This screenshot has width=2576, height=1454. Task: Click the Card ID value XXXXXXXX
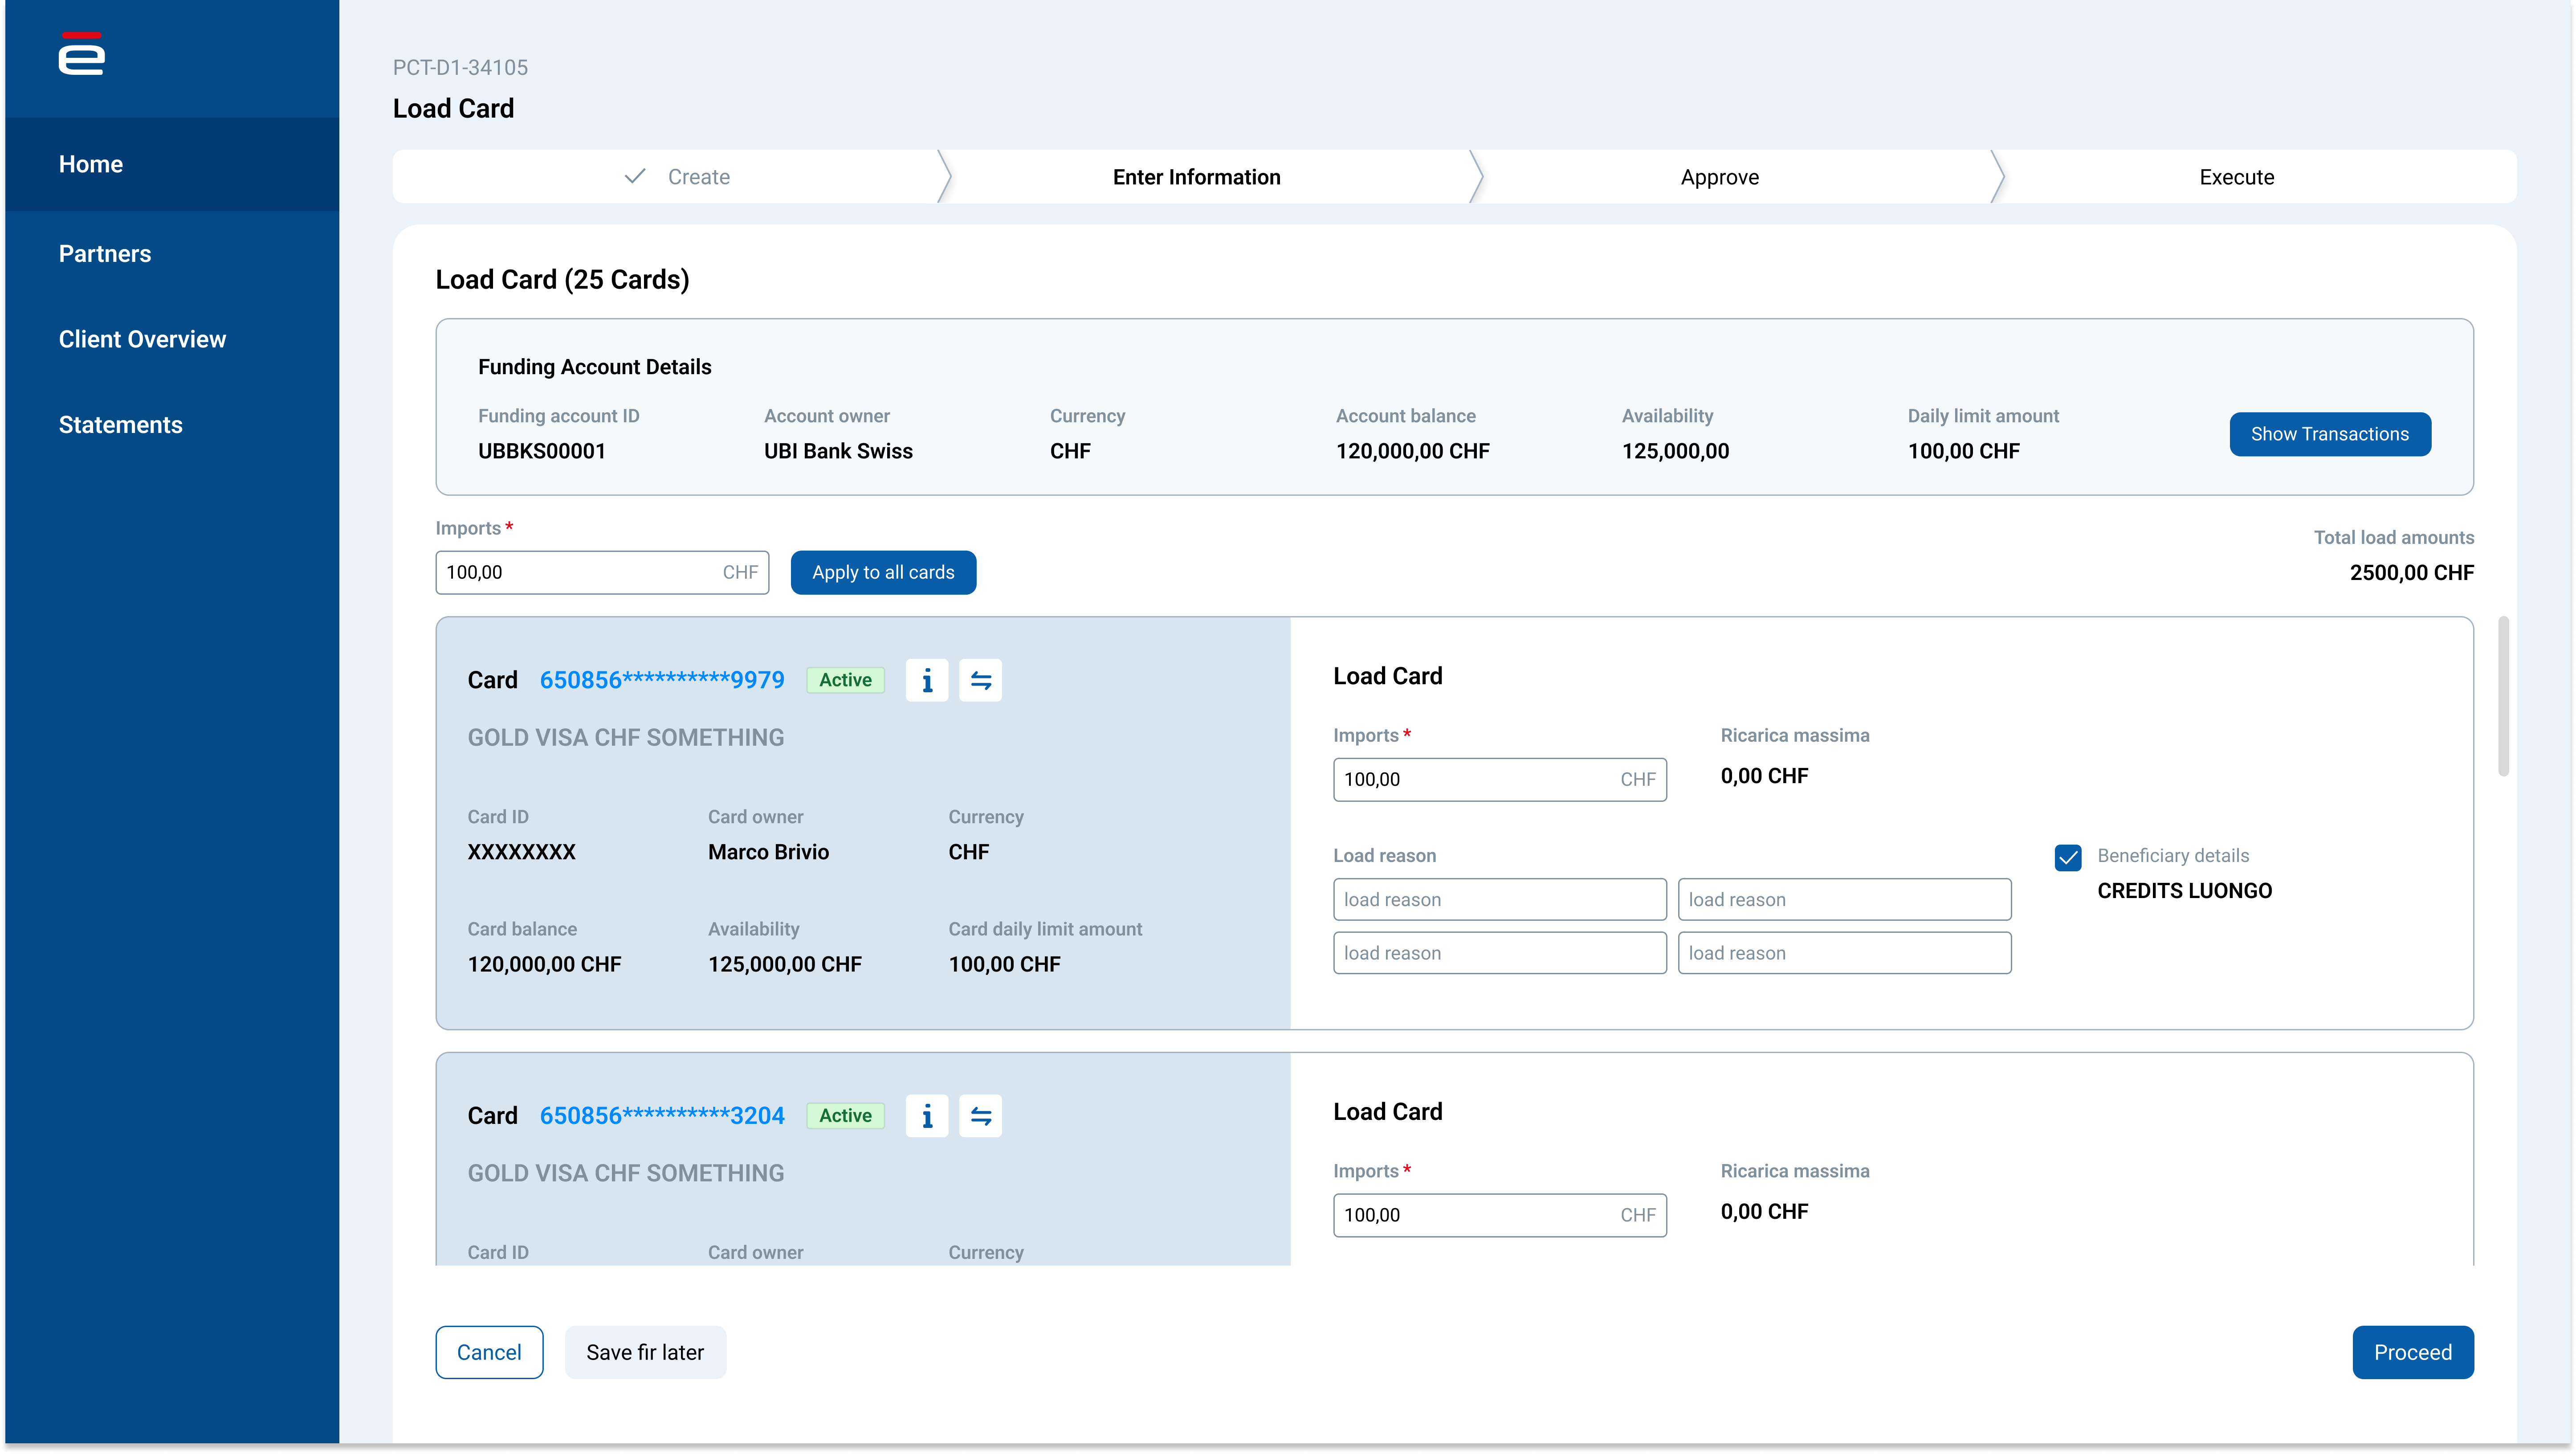point(522,852)
